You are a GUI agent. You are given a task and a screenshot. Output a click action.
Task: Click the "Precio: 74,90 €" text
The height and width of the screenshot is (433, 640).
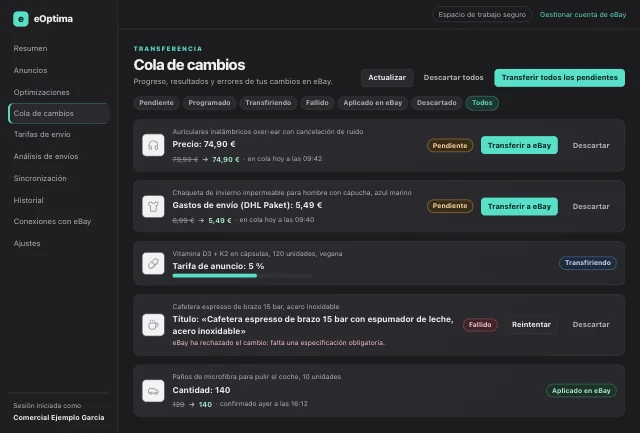pos(204,144)
